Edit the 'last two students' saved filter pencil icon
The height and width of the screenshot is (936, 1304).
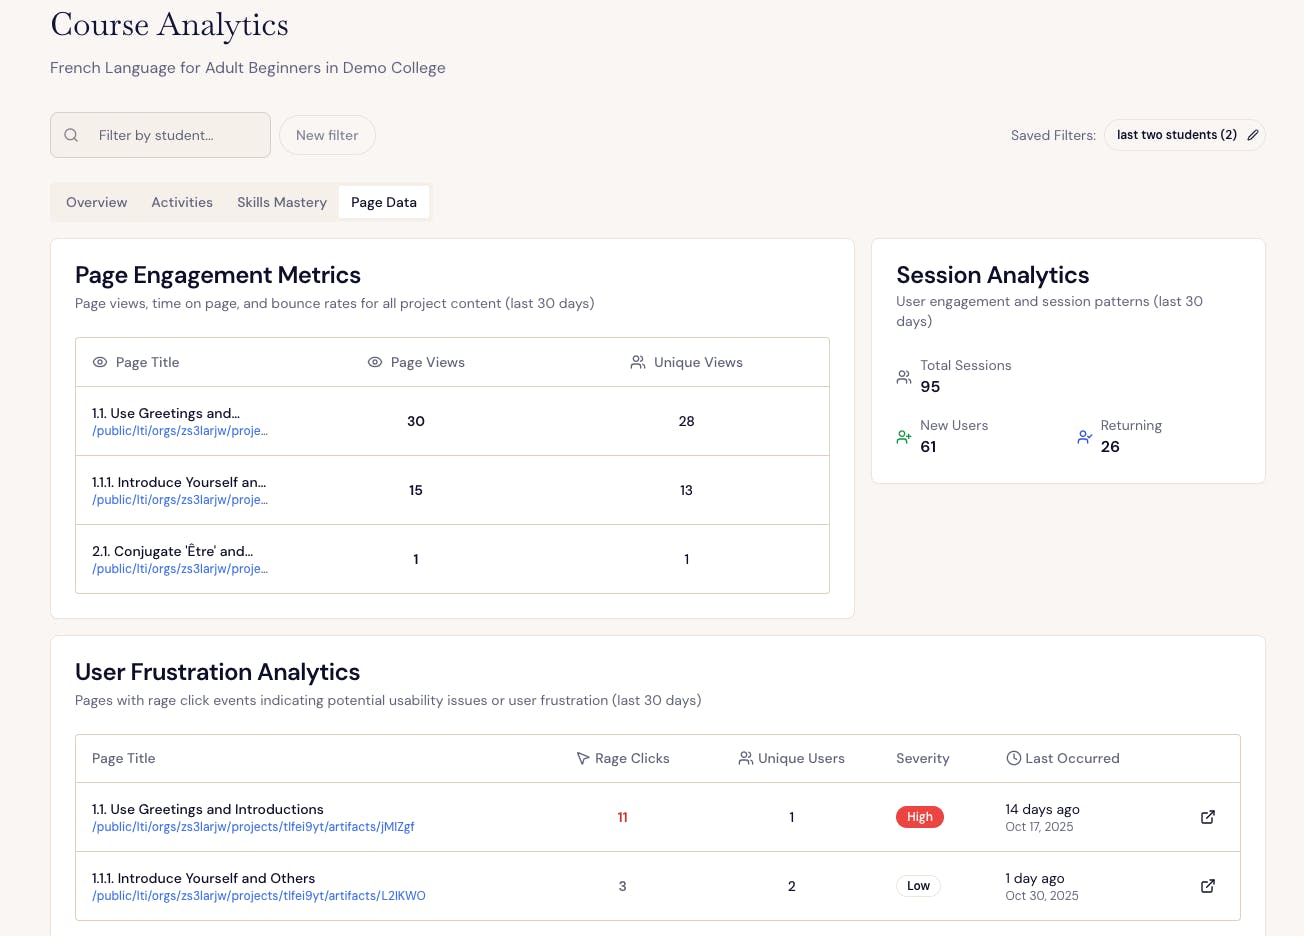pyautogui.click(x=1252, y=135)
